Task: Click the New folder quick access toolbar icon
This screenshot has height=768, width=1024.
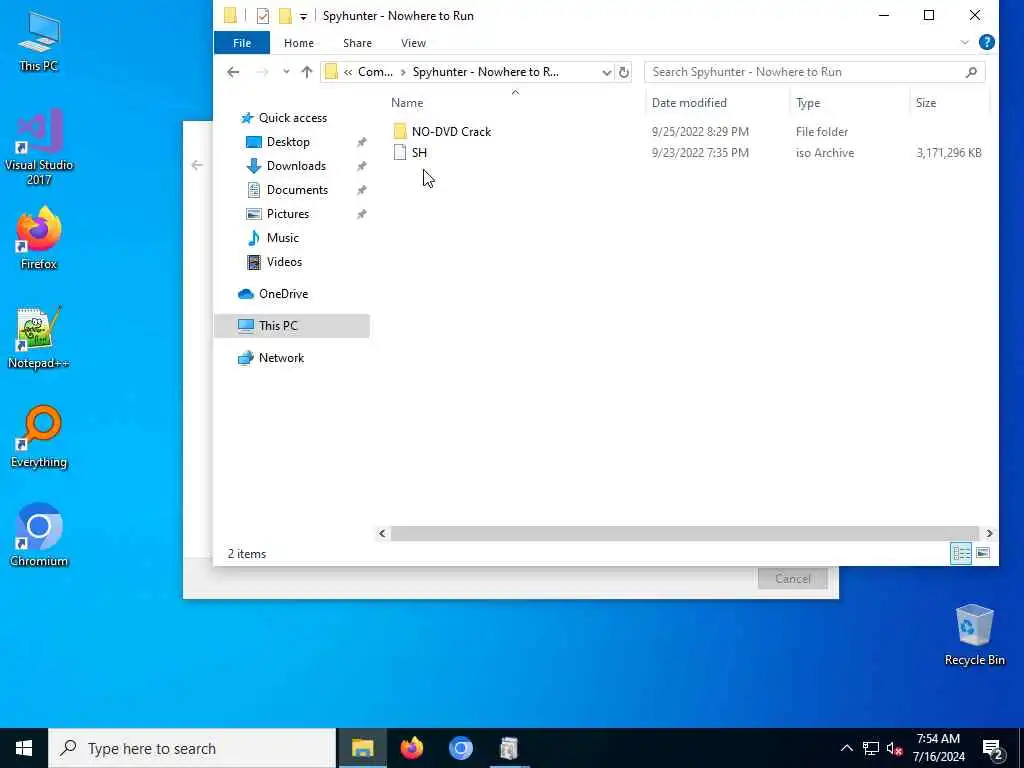Action: click(285, 16)
